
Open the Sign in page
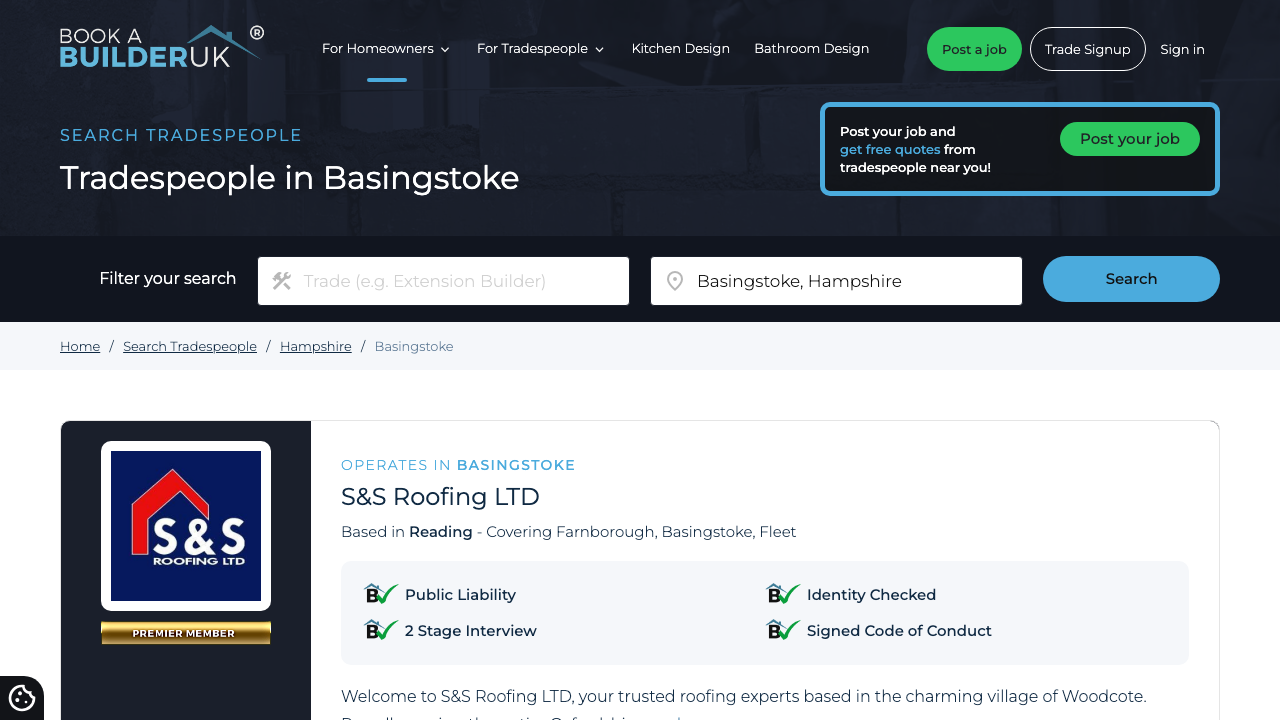click(1182, 48)
